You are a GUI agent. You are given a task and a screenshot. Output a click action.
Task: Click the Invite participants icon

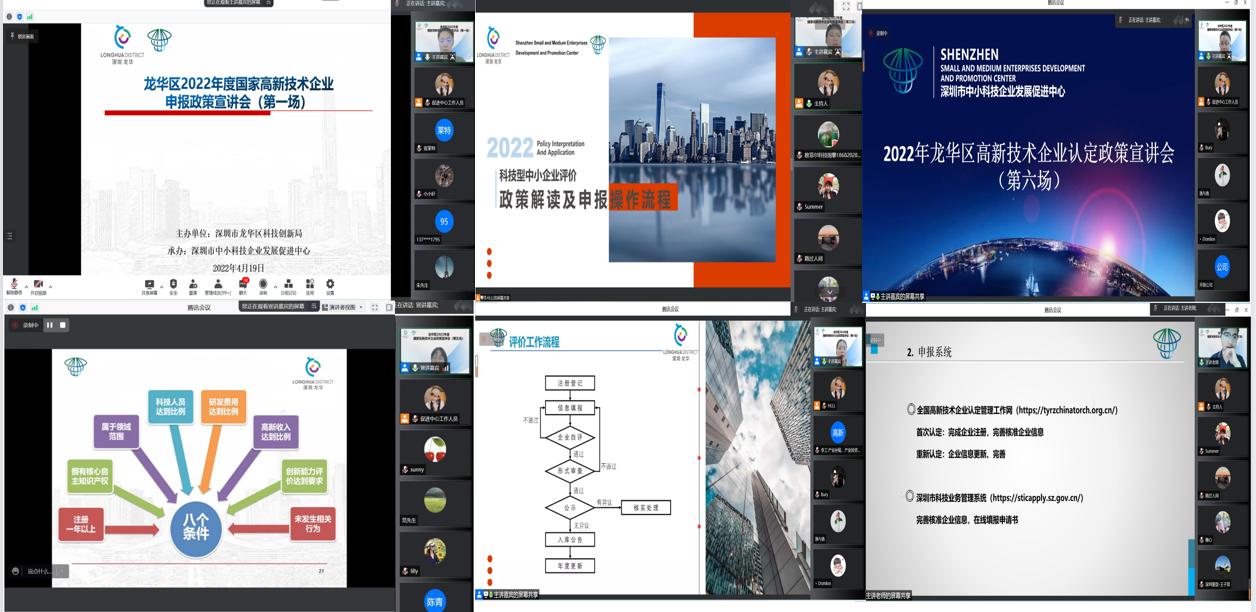coord(193,284)
